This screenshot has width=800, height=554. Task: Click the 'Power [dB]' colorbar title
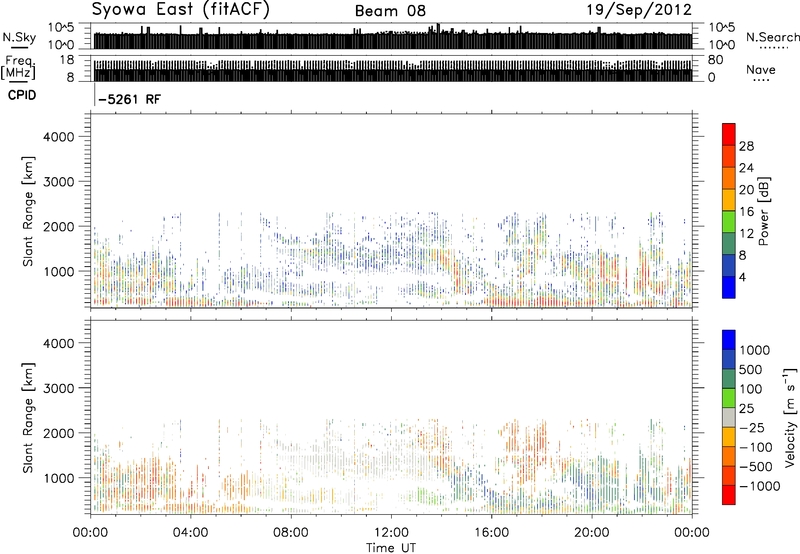763,211
